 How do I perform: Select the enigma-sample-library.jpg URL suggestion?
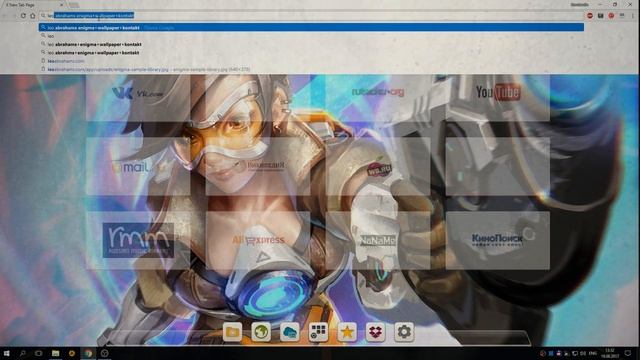point(311,69)
